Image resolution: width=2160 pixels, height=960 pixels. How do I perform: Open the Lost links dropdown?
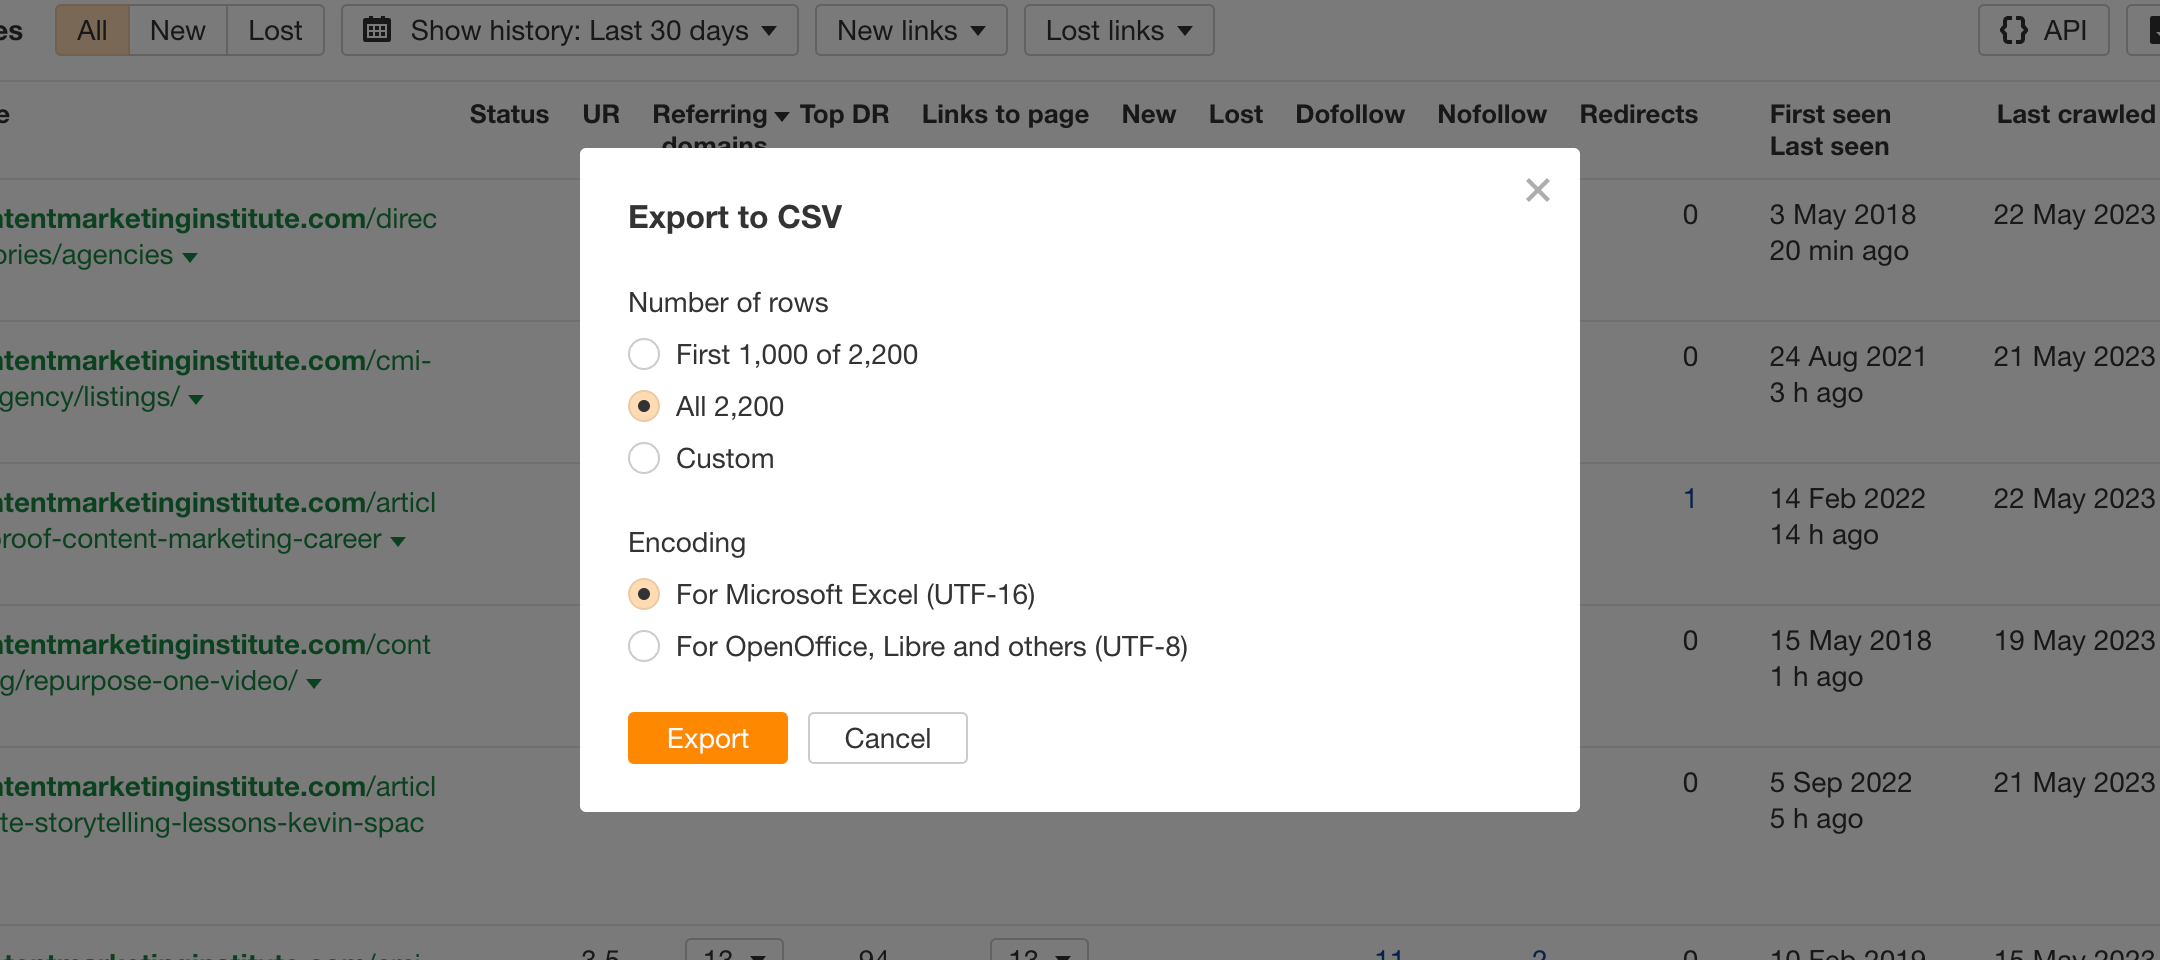click(x=1118, y=30)
